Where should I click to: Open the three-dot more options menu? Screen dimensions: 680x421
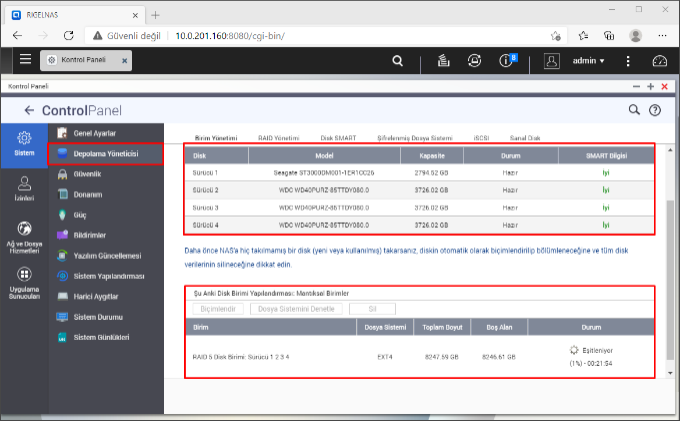coord(628,61)
